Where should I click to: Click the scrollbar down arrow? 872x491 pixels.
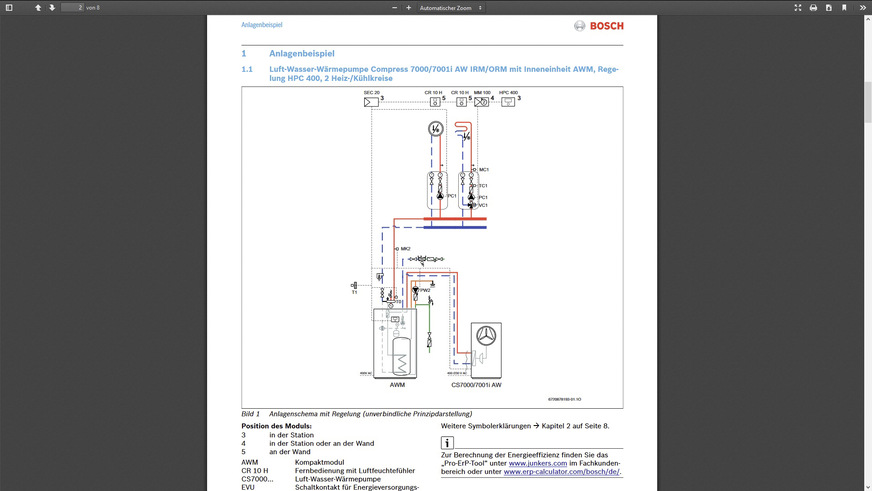click(x=867, y=486)
